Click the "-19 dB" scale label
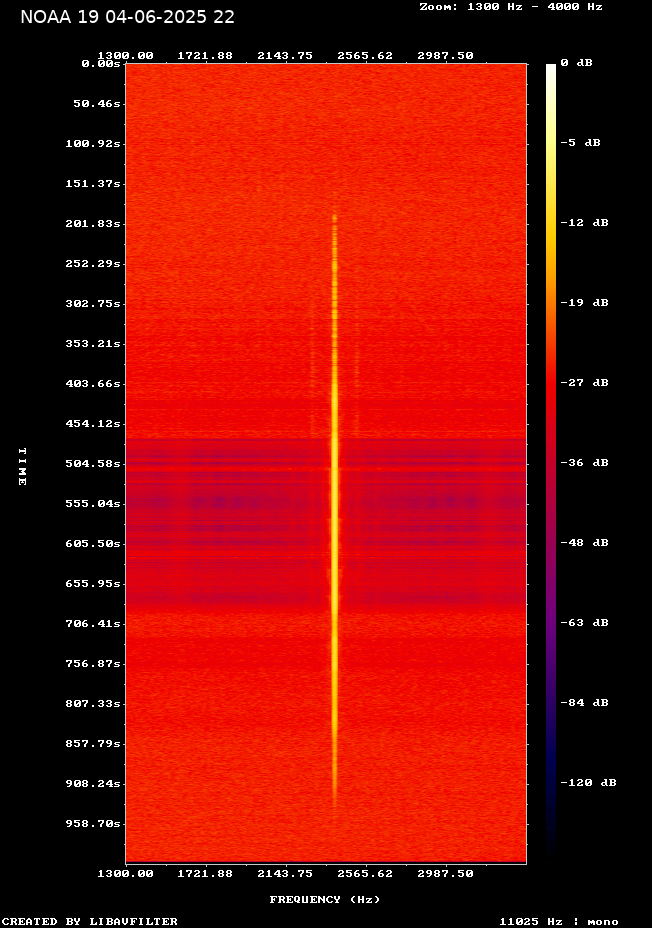The image size is (652, 928). (x=585, y=302)
